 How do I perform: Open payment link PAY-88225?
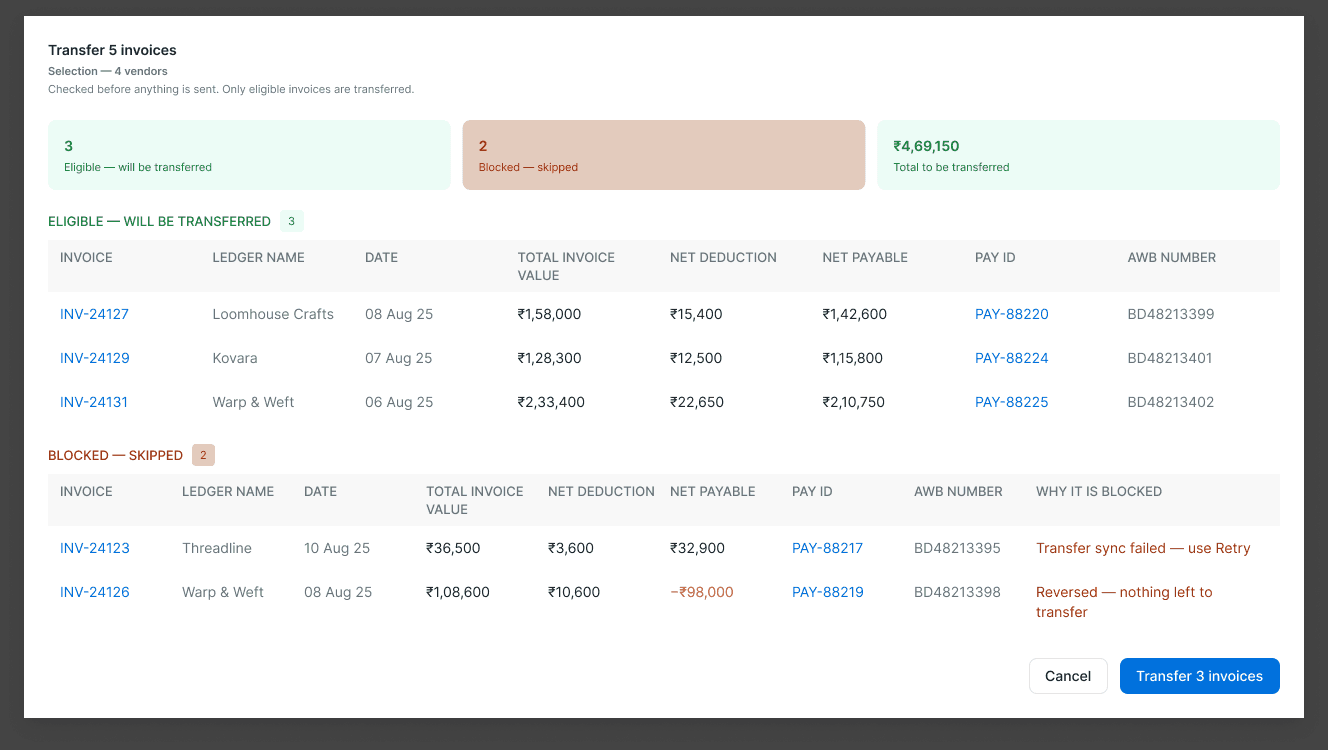click(1012, 402)
